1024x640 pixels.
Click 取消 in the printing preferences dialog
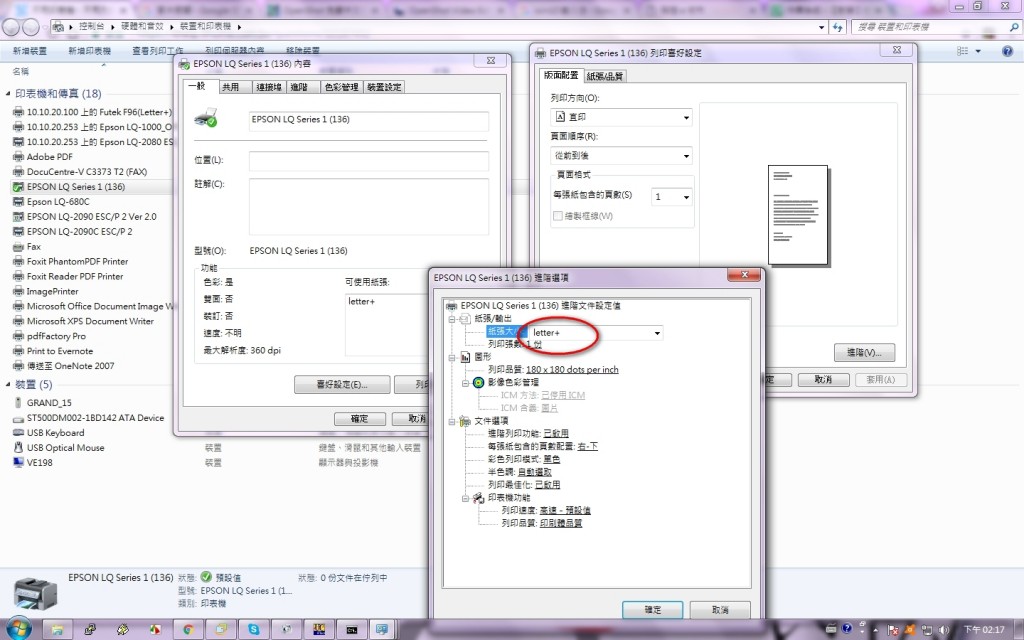823,379
